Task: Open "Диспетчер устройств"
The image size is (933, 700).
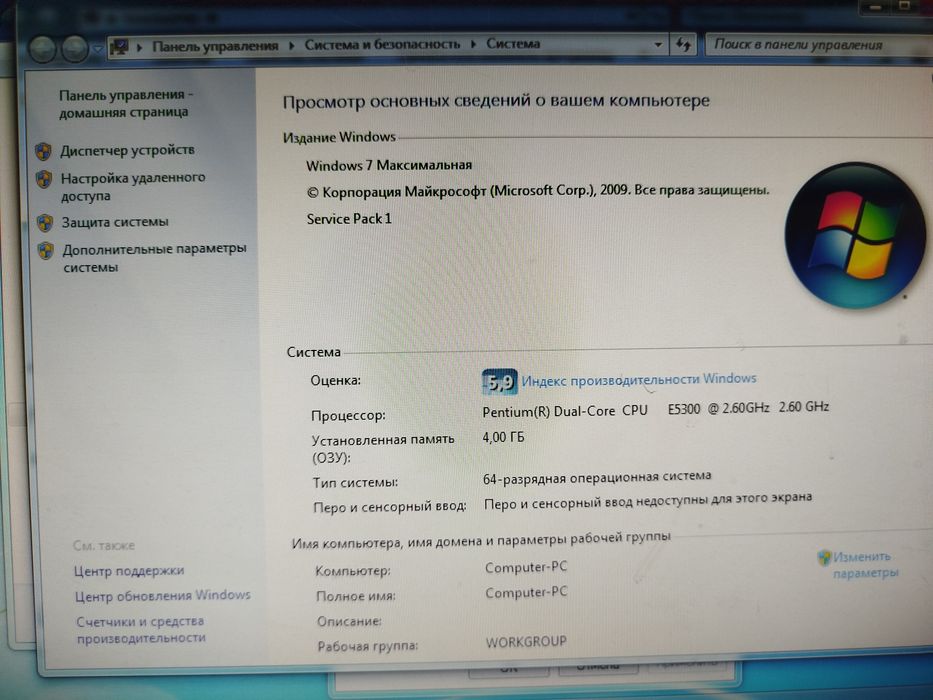Action: [x=127, y=150]
